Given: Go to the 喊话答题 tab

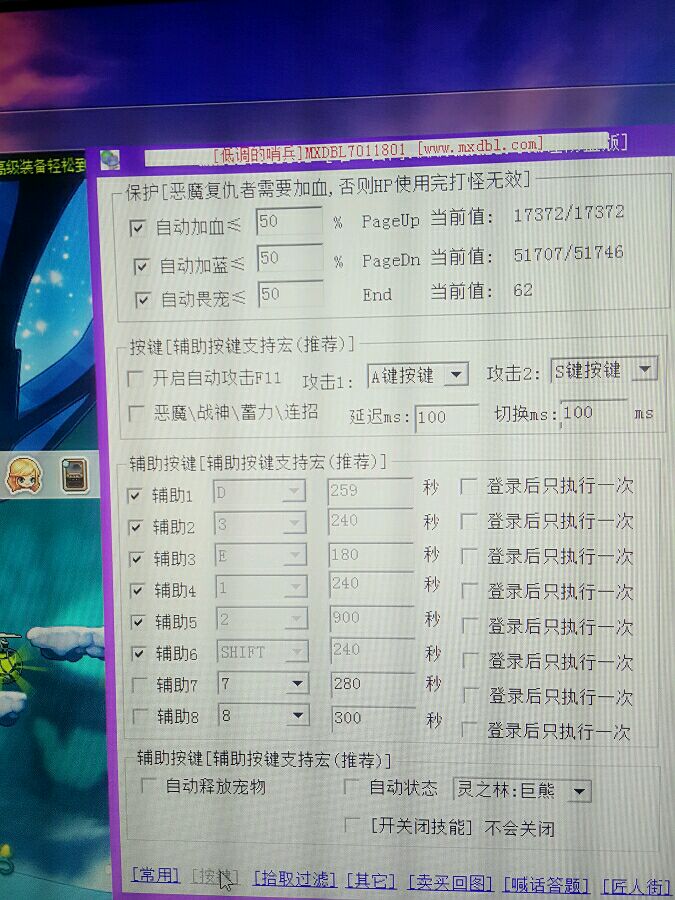Looking at the screenshot, I should coord(546,885).
